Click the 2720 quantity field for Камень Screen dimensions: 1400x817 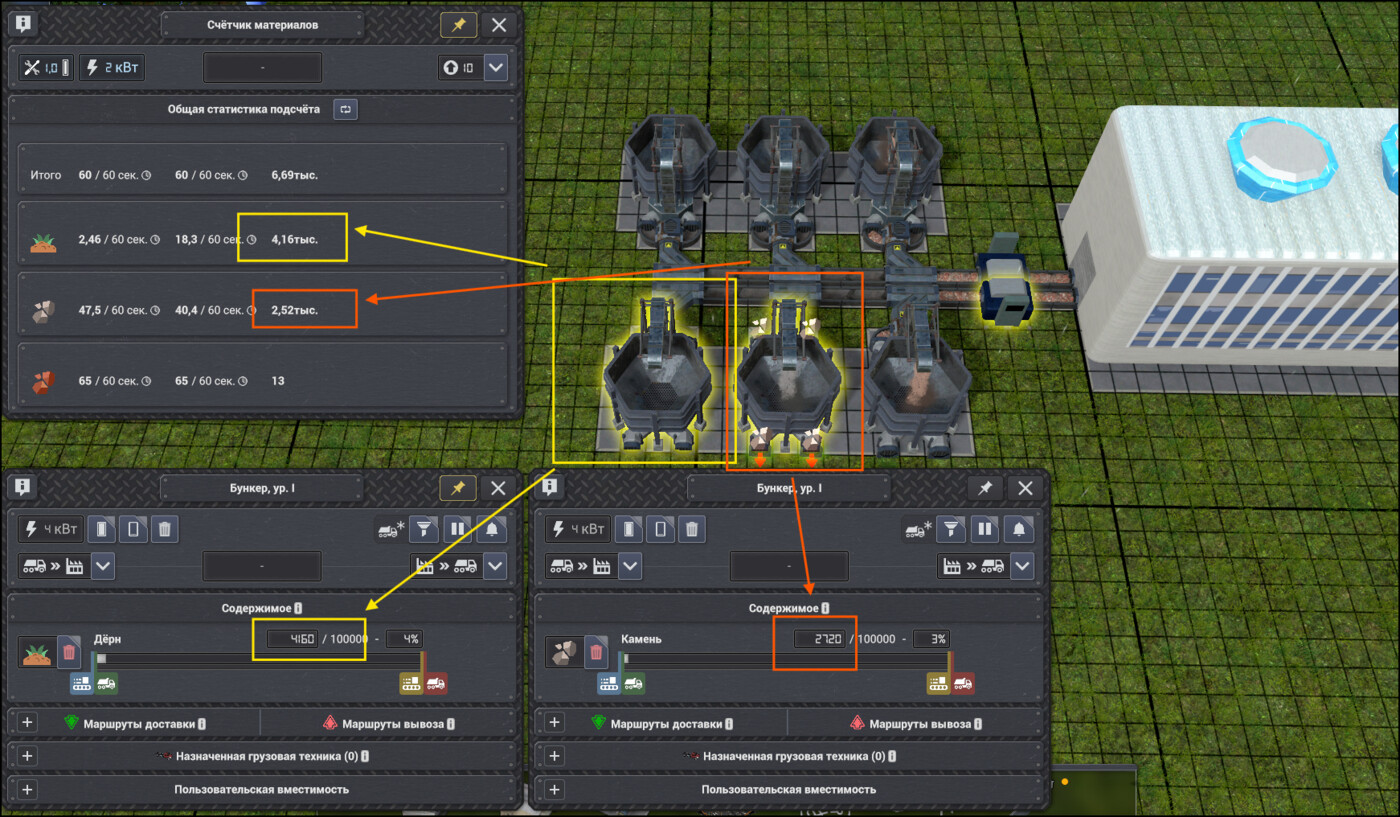[820, 639]
